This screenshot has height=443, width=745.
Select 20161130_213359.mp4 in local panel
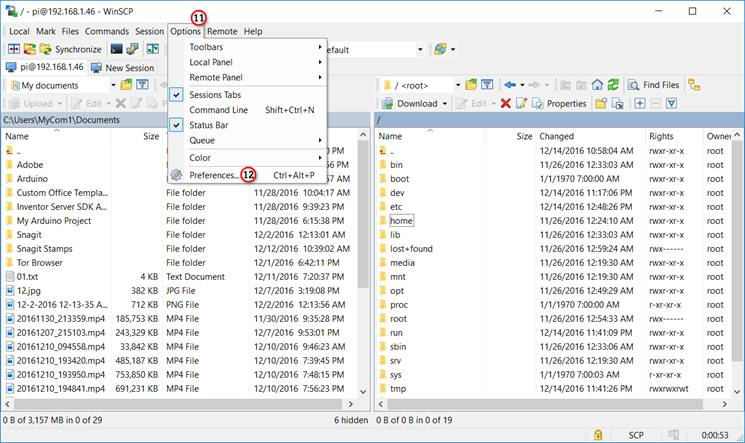point(61,318)
